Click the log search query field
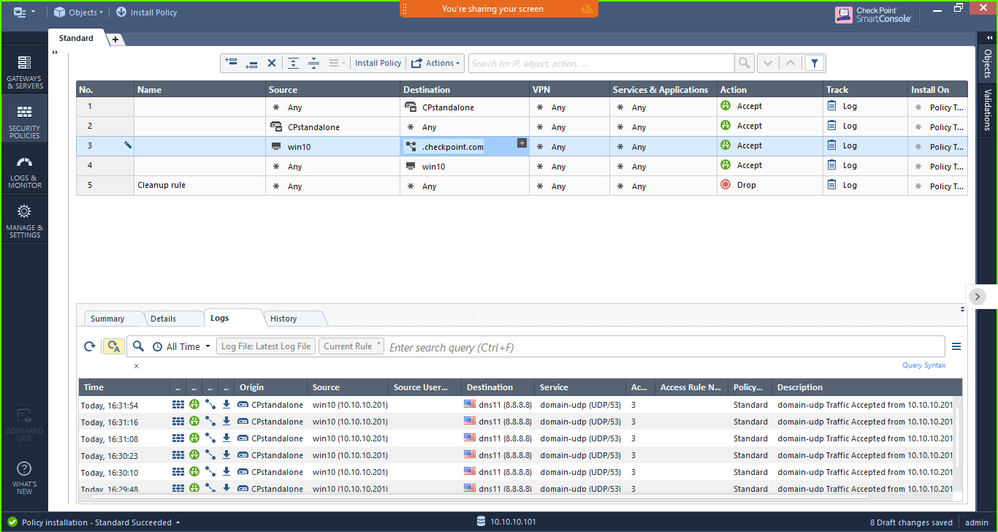 point(660,347)
